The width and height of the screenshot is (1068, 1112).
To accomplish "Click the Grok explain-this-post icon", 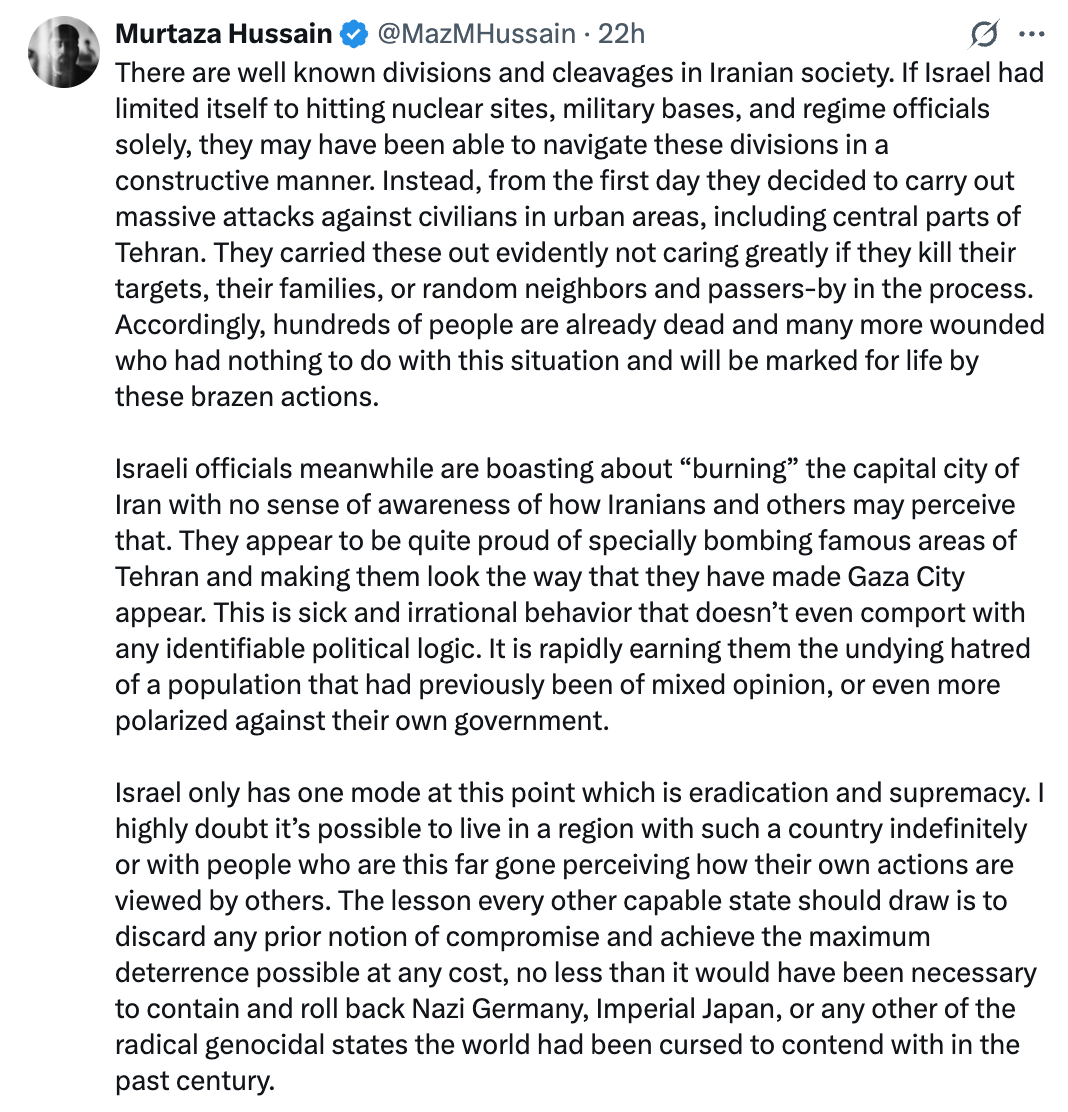I will tap(984, 33).
